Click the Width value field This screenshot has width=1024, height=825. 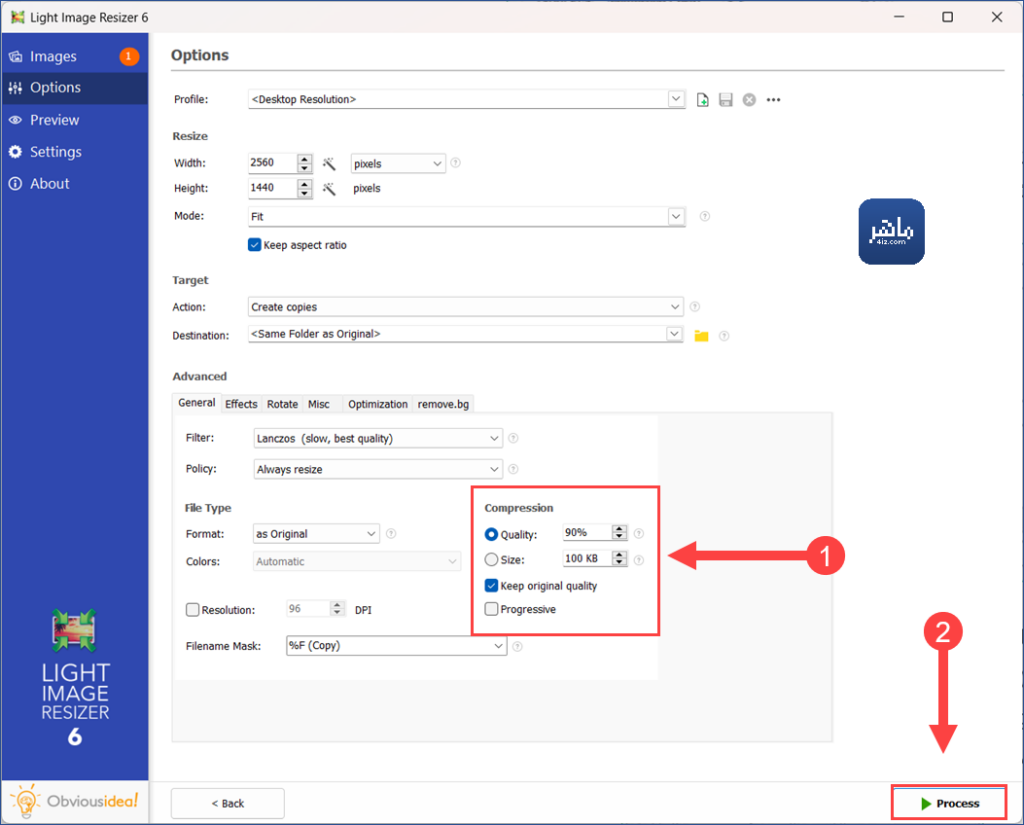272,163
